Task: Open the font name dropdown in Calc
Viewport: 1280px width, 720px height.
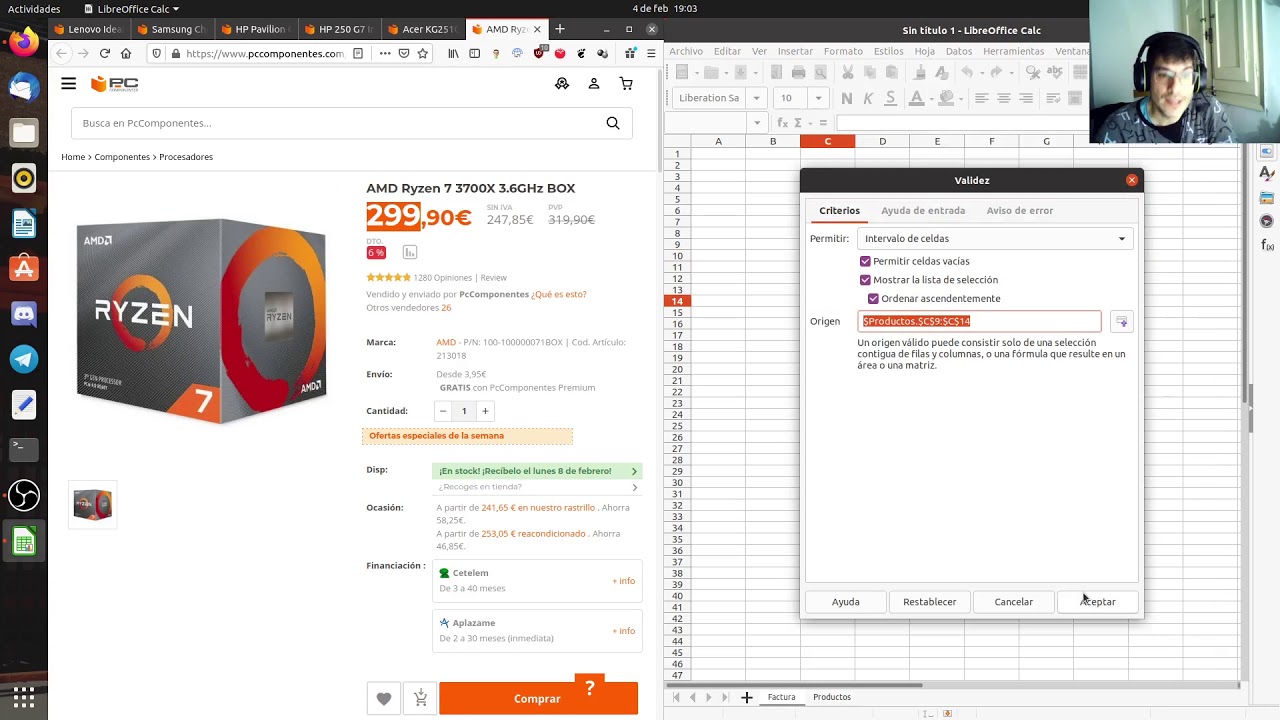Action: [x=757, y=98]
